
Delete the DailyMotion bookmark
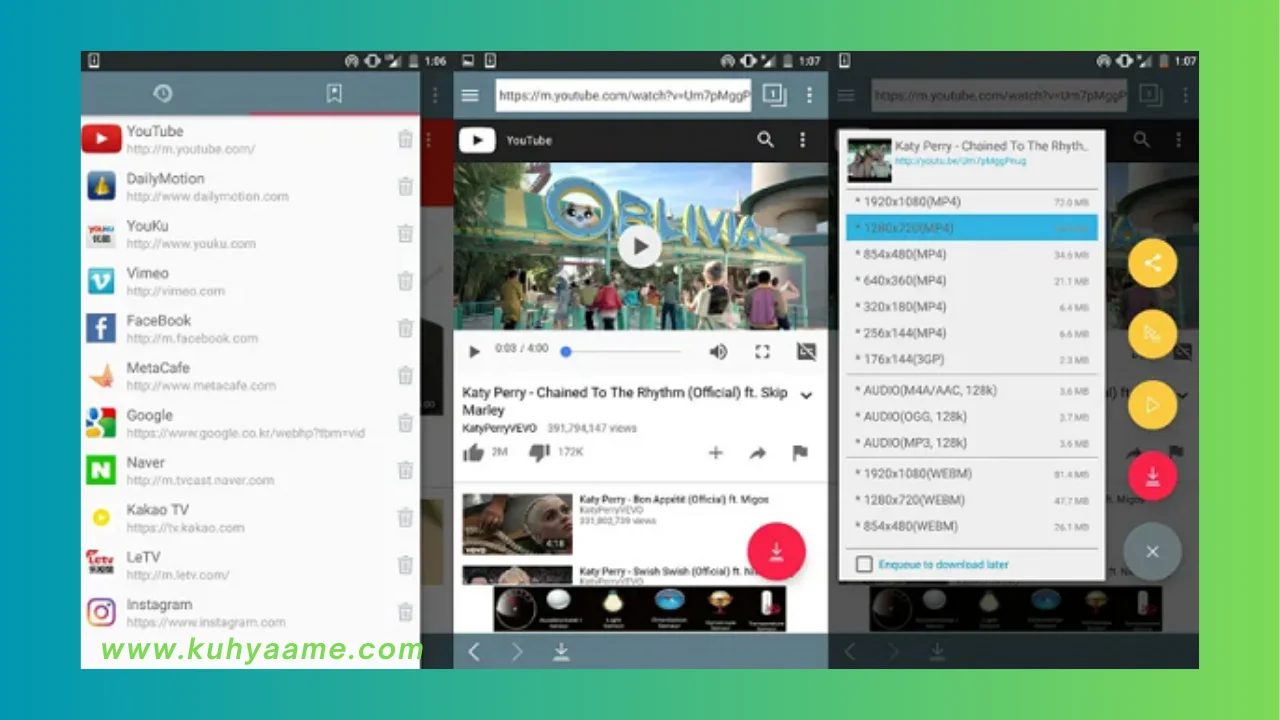click(405, 186)
